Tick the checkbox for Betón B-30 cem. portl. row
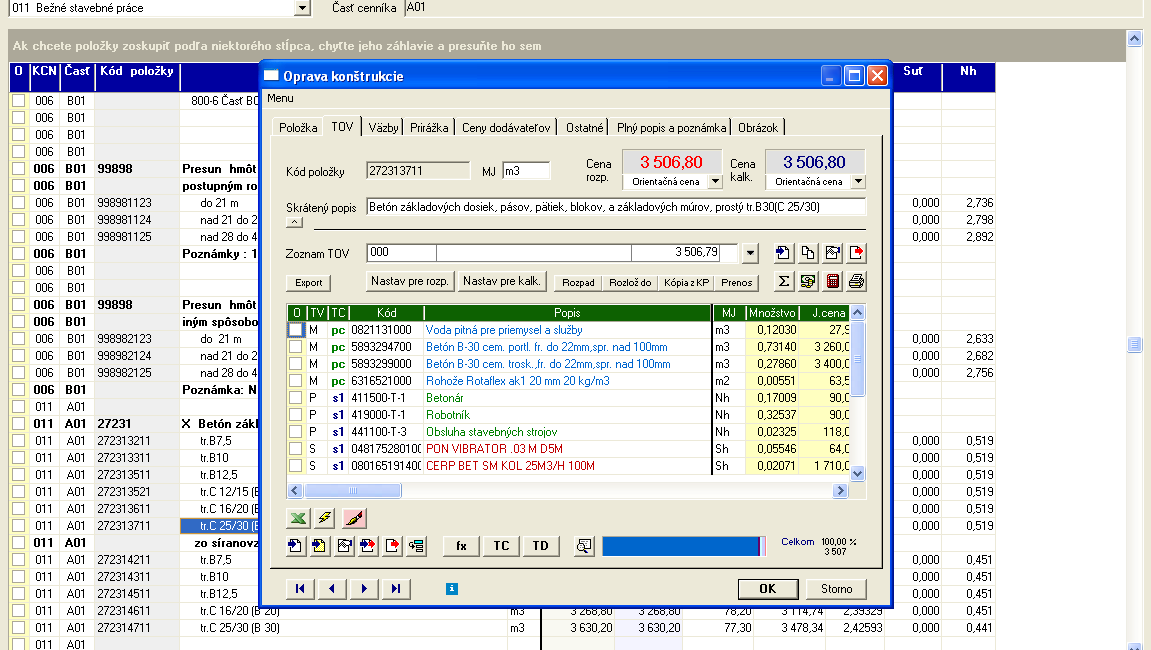This screenshot has height=650, width=1151. pos(295,347)
